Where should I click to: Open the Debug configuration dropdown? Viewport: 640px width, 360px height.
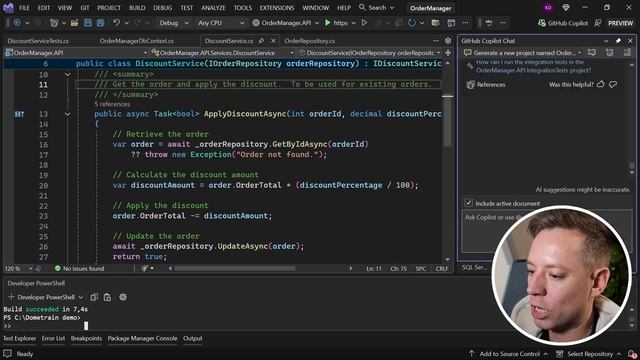174,23
